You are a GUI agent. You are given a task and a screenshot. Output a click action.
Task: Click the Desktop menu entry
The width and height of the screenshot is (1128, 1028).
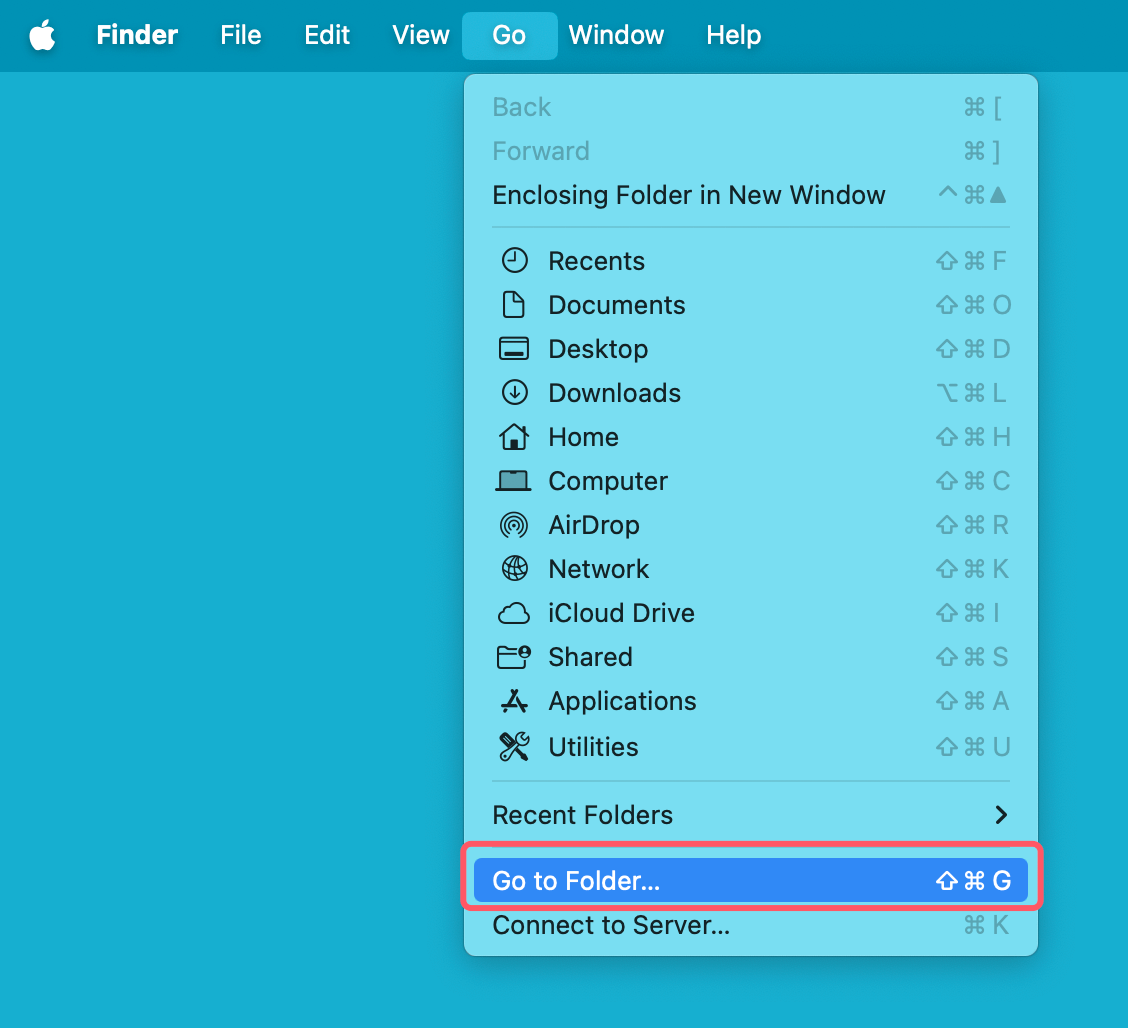598,348
